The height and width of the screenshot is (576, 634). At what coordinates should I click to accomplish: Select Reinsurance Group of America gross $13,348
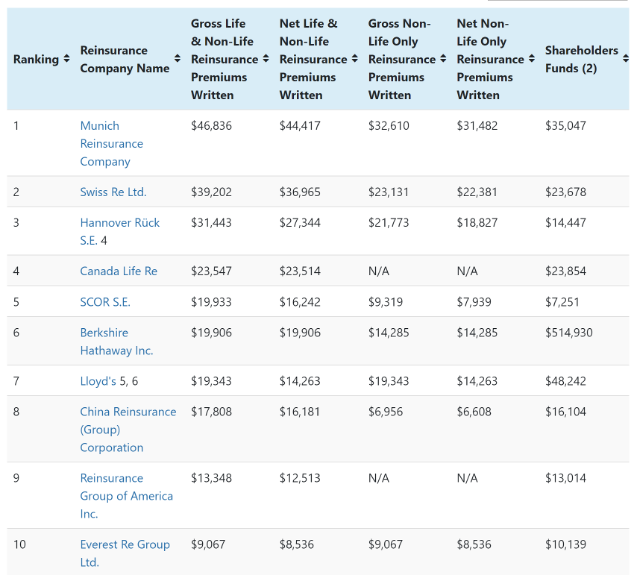(x=211, y=478)
